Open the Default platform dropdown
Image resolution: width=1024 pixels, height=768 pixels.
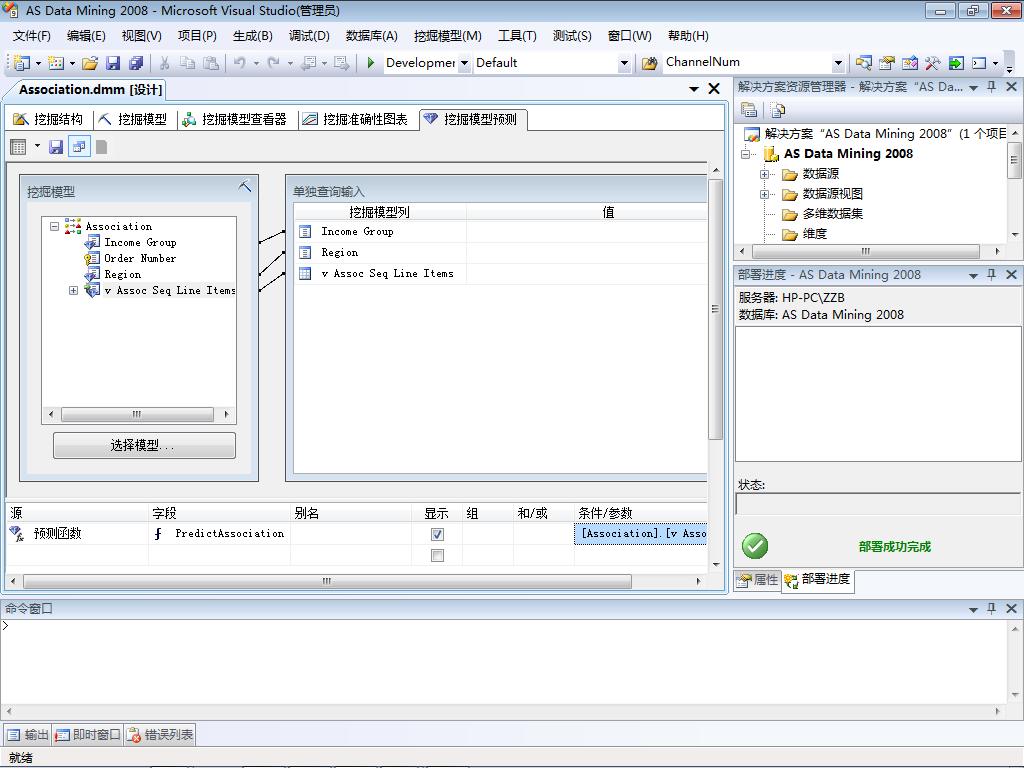tap(624, 63)
